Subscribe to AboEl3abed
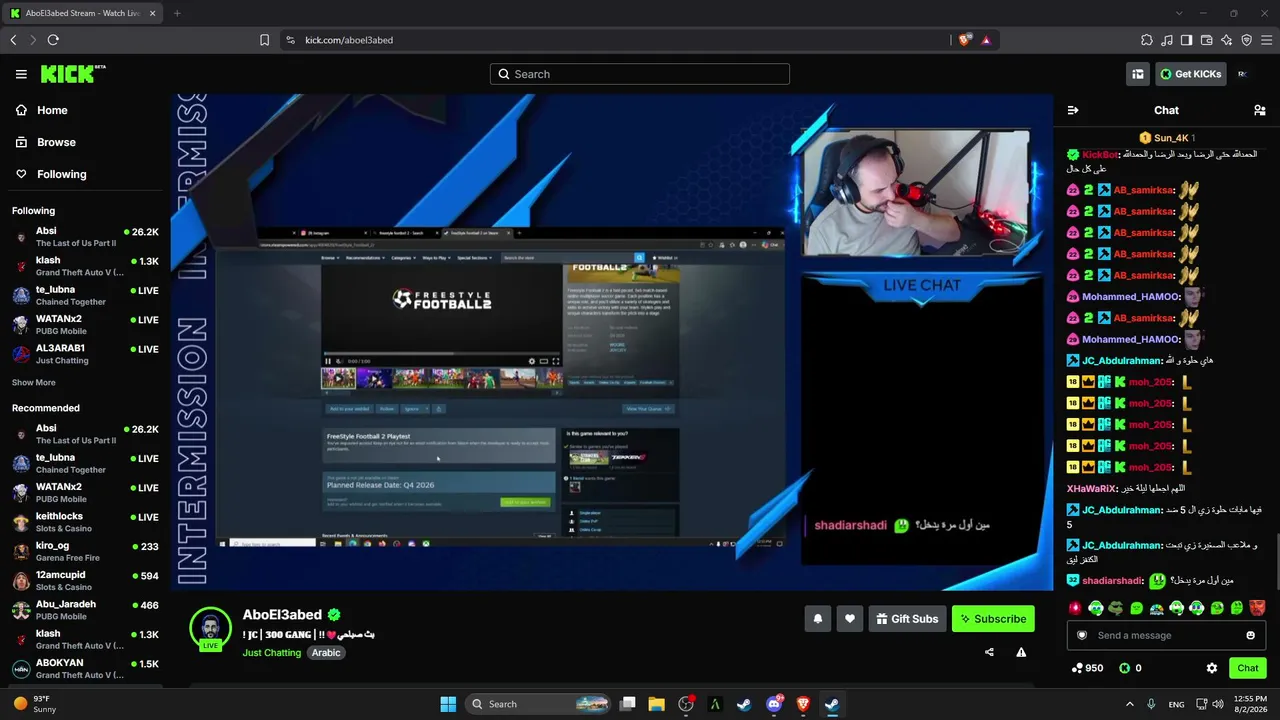The width and height of the screenshot is (1280, 720). point(994,619)
